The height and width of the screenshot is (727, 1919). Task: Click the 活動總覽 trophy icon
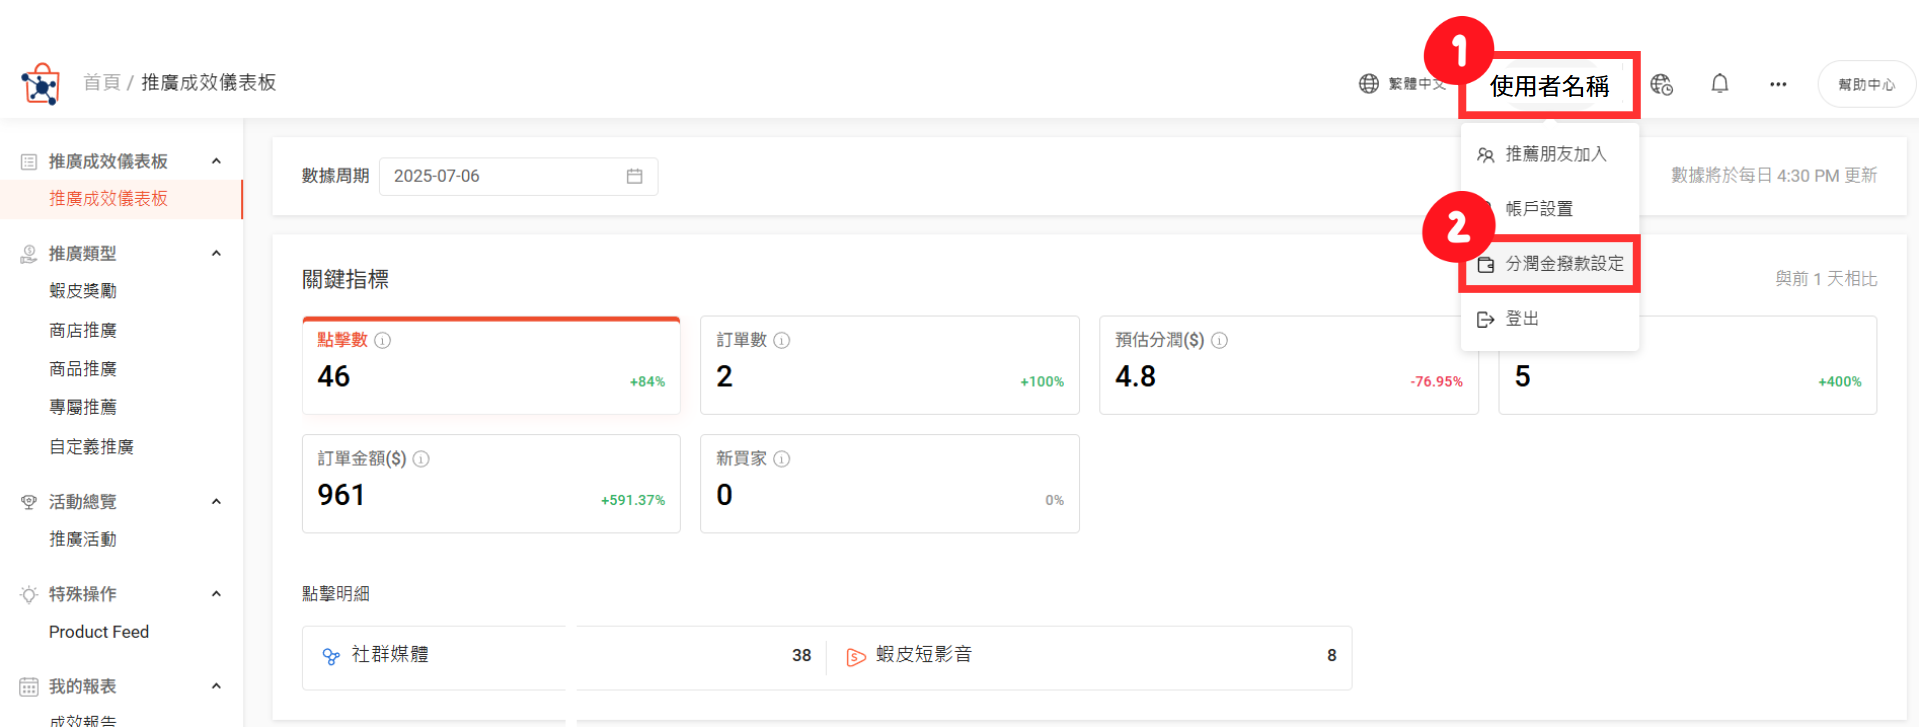tap(29, 502)
